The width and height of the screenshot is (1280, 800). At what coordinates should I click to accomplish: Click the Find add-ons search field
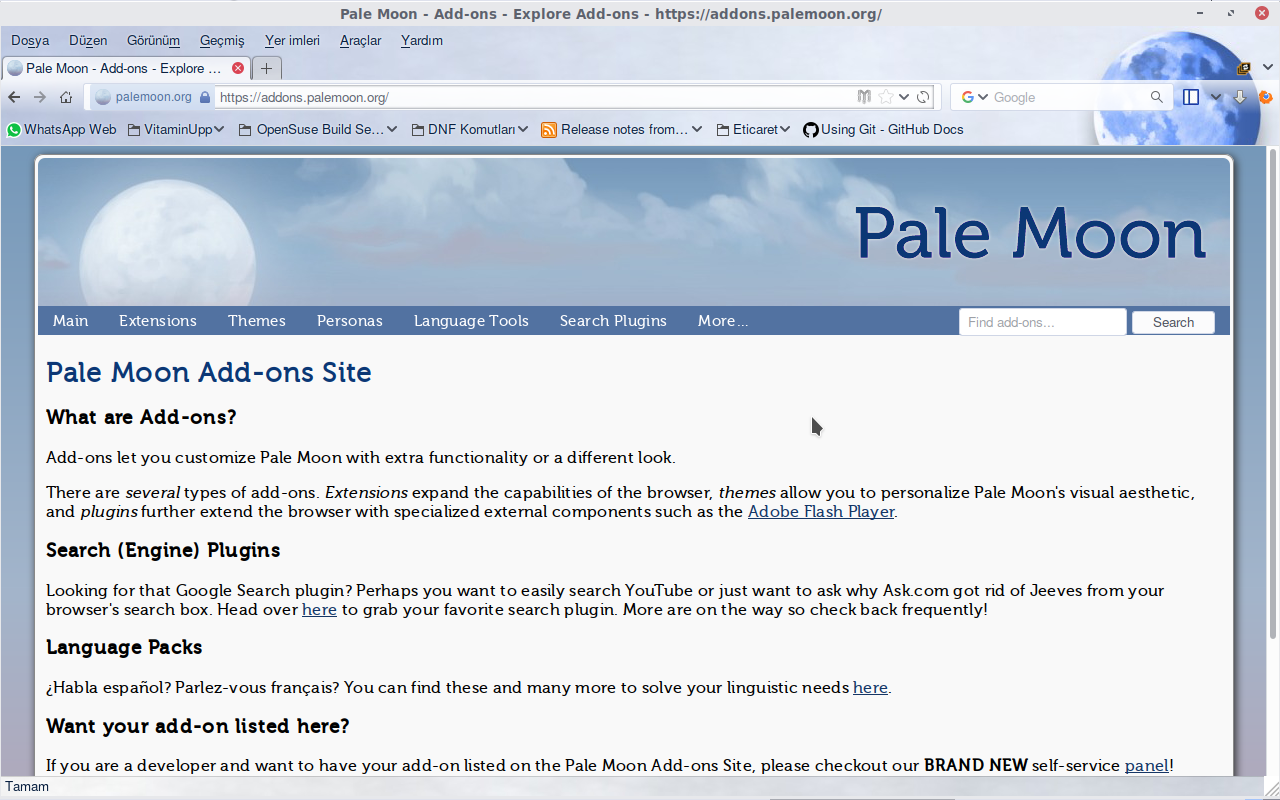(x=1043, y=322)
